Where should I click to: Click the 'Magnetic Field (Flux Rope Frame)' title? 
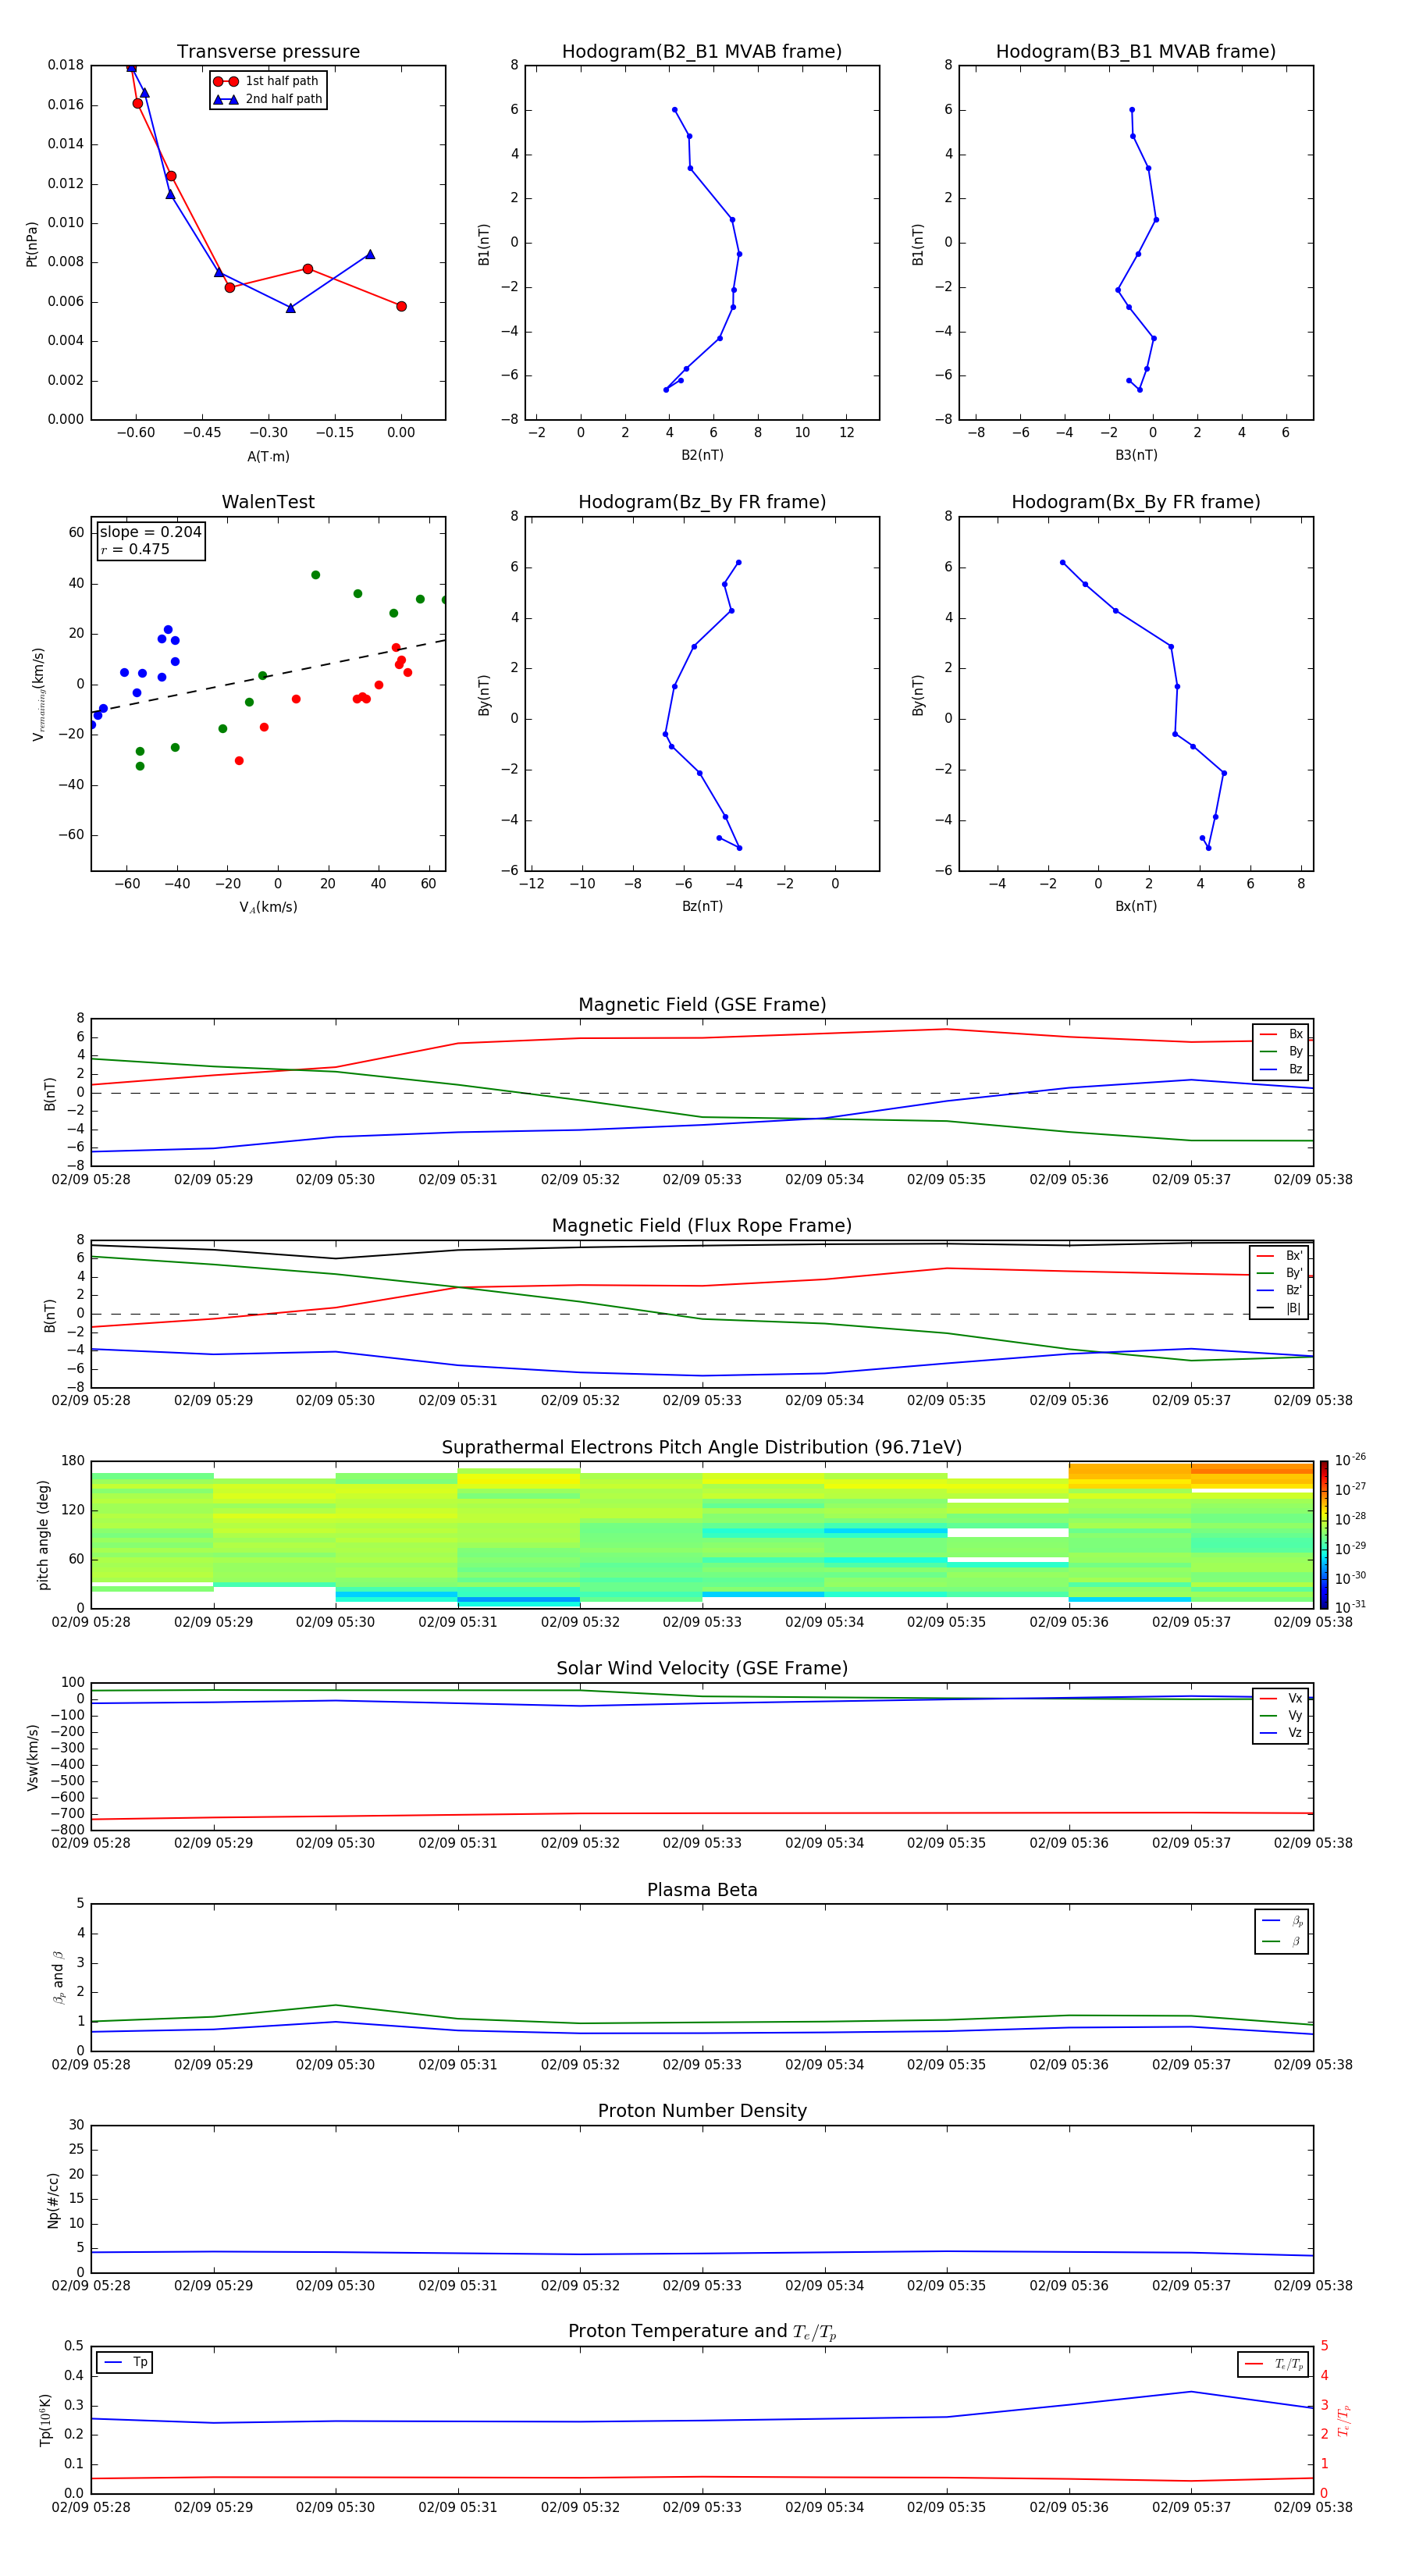pos(702,1225)
